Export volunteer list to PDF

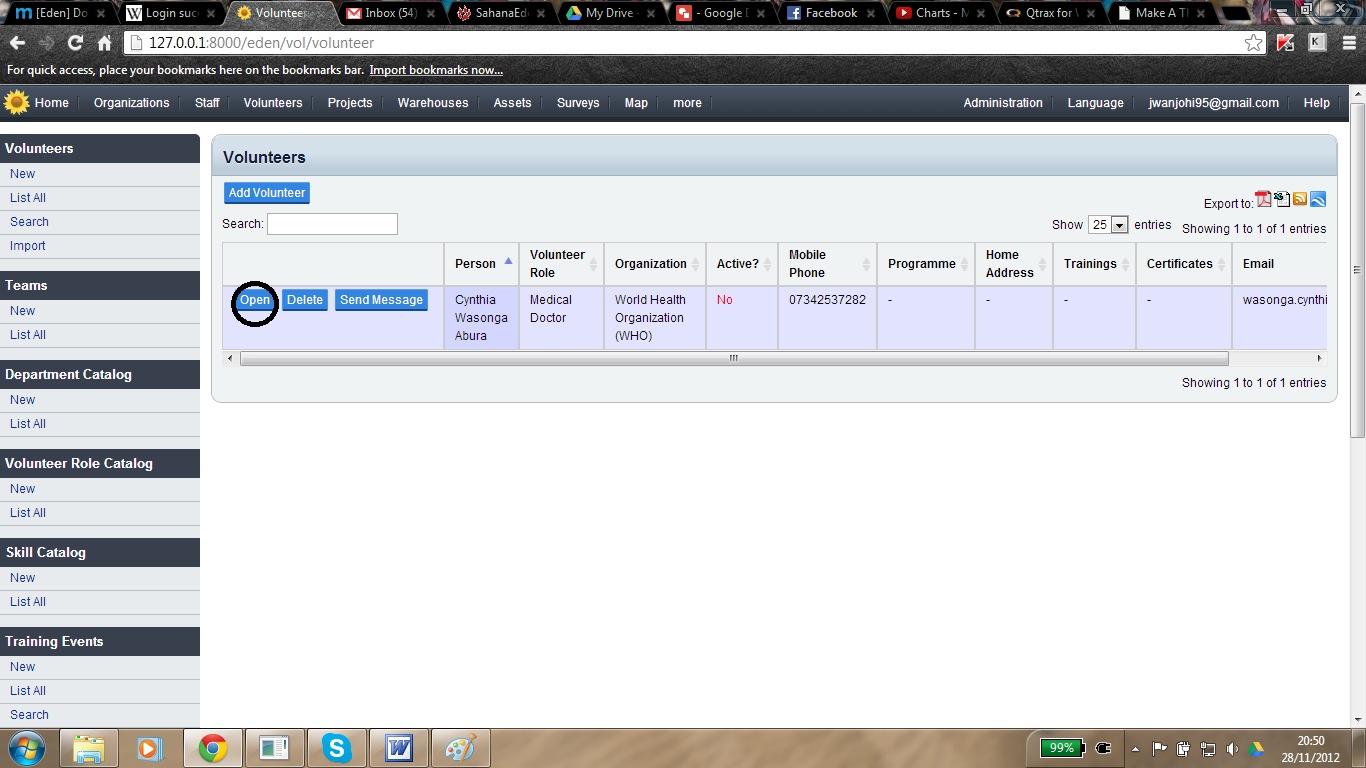(1264, 199)
